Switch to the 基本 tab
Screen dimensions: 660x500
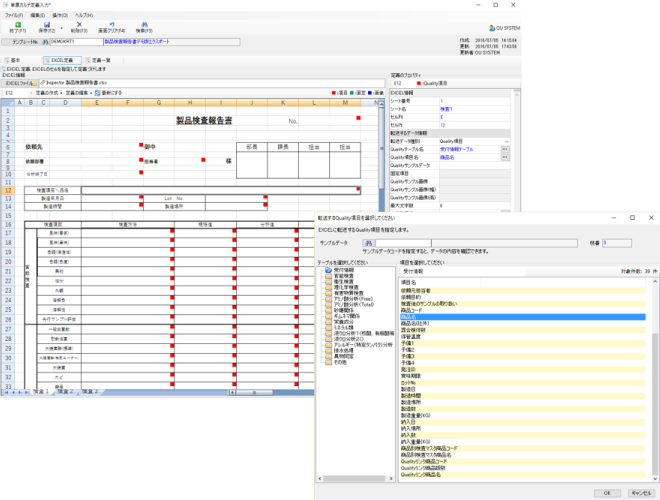pyautogui.click(x=13, y=60)
